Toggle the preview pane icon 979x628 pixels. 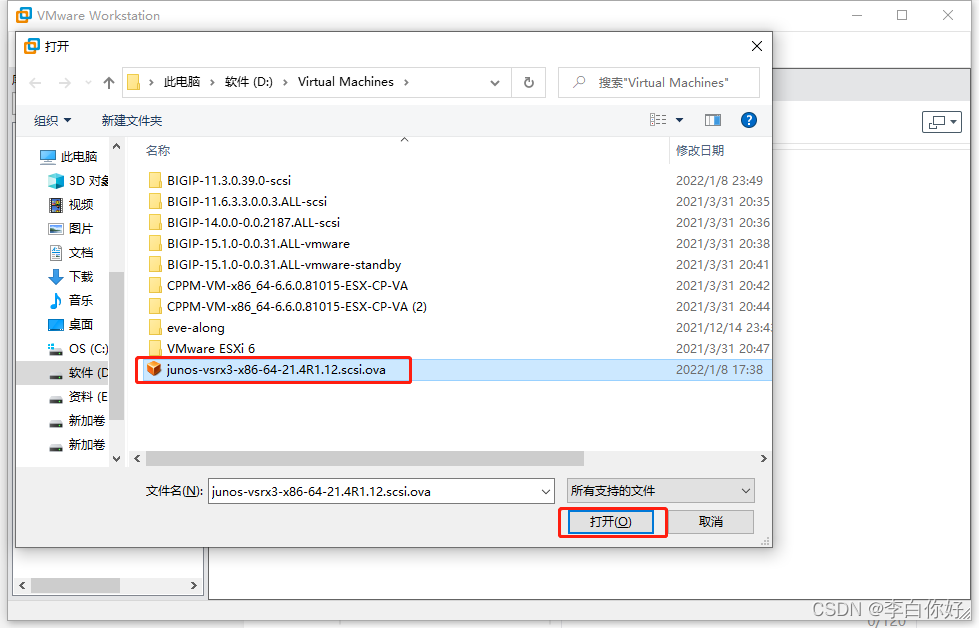point(712,120)
